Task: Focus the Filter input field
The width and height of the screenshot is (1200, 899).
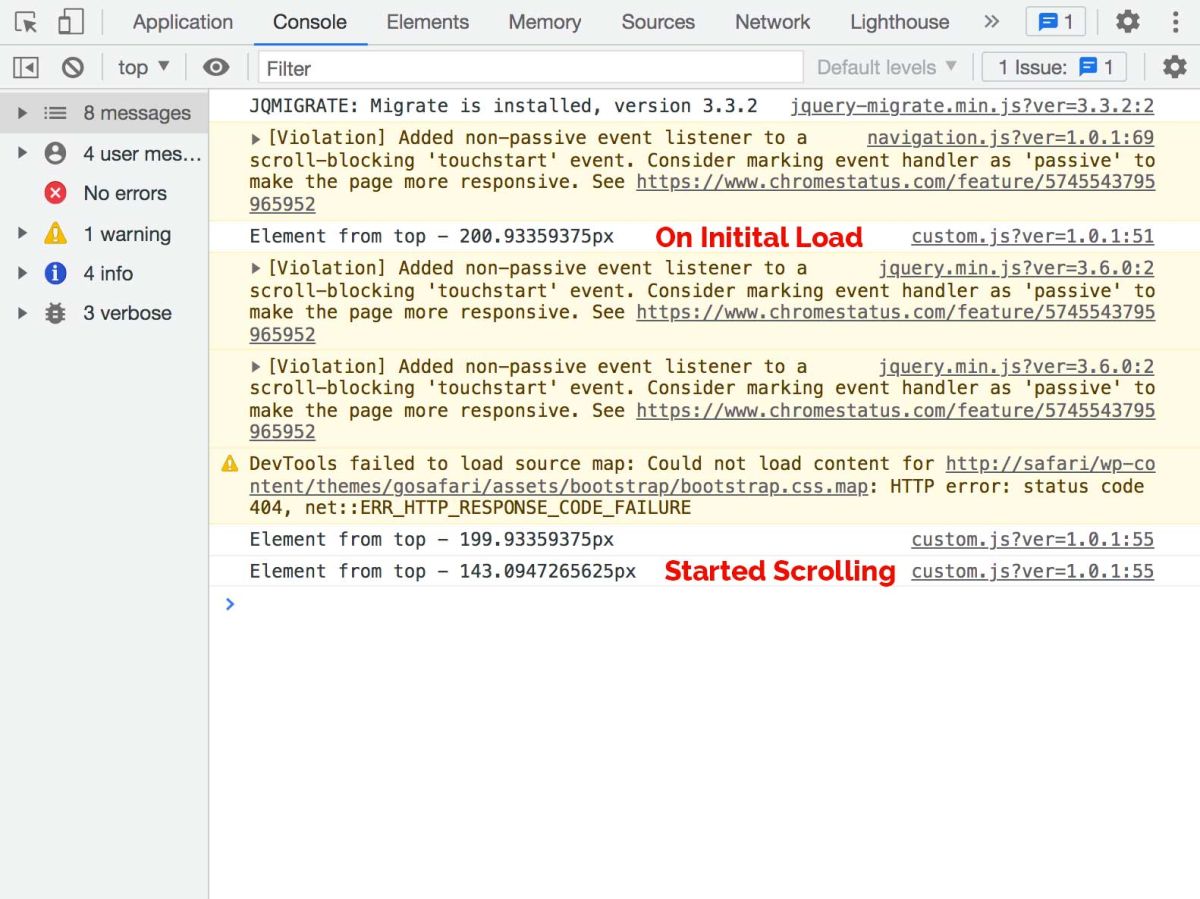Action: click(x=530, y=68)
